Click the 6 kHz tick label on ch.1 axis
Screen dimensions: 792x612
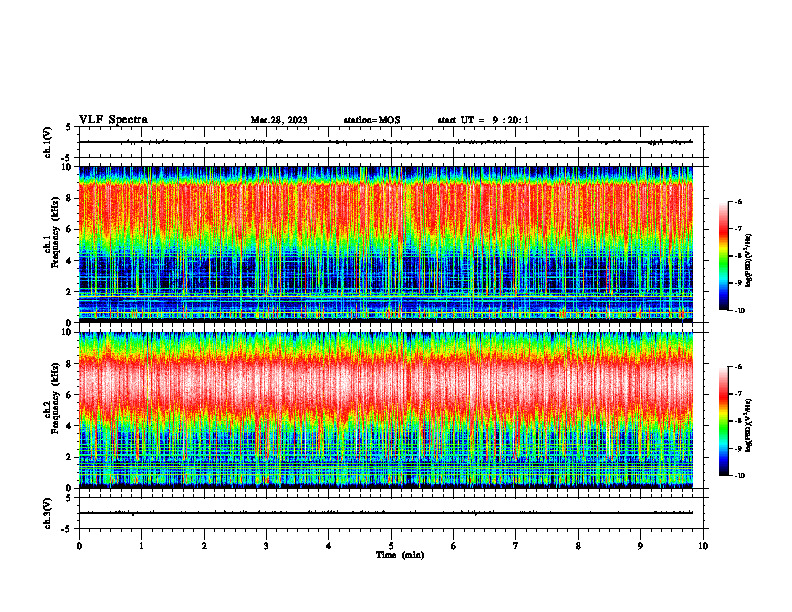(x=70, y=229)
